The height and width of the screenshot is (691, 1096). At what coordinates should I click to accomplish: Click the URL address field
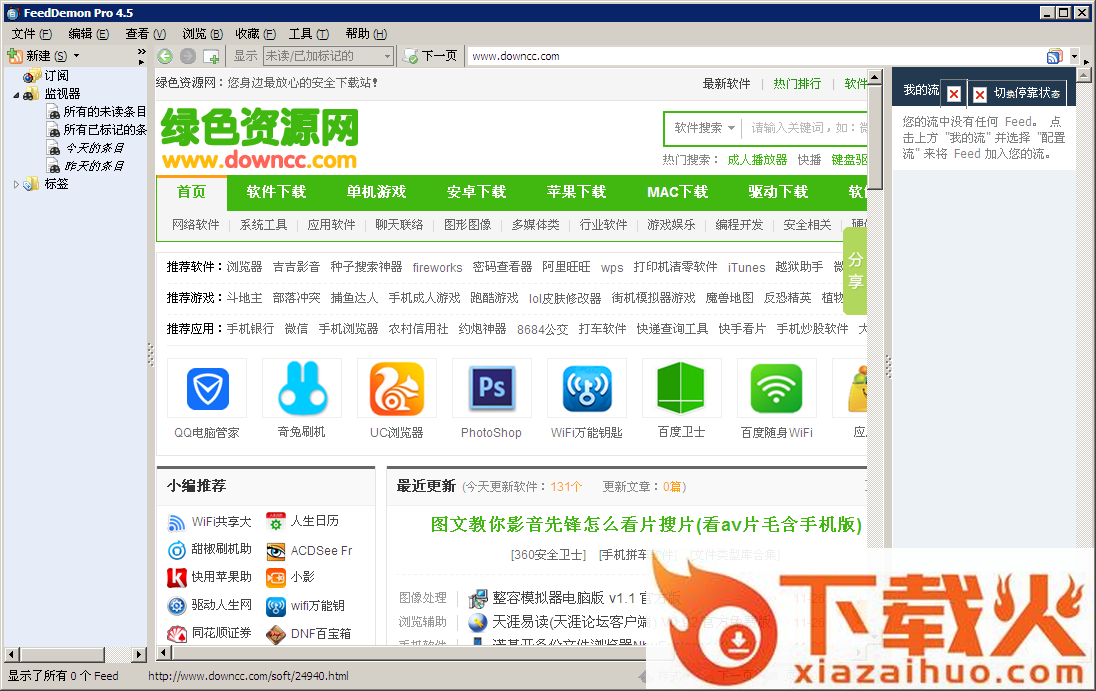pos(750,56)
